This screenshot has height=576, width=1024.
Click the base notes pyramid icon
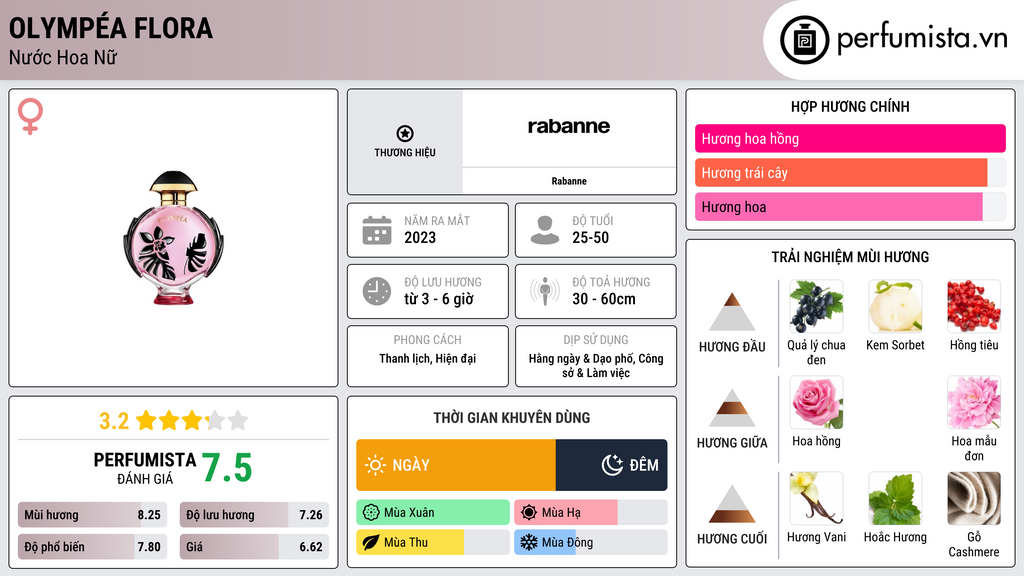(732, 504)
